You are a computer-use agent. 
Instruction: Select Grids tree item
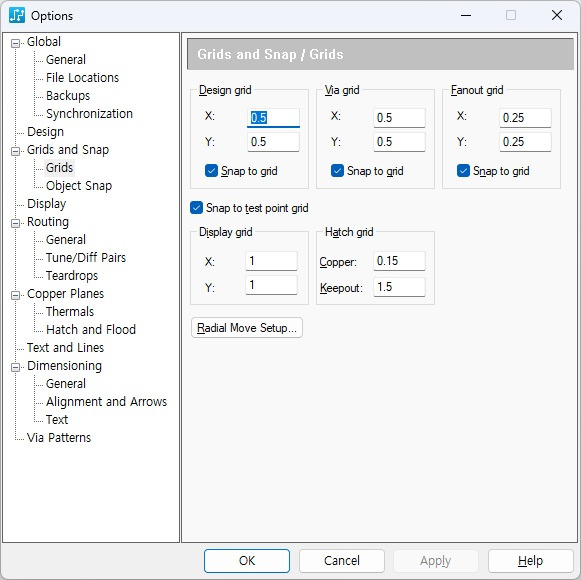59,168
